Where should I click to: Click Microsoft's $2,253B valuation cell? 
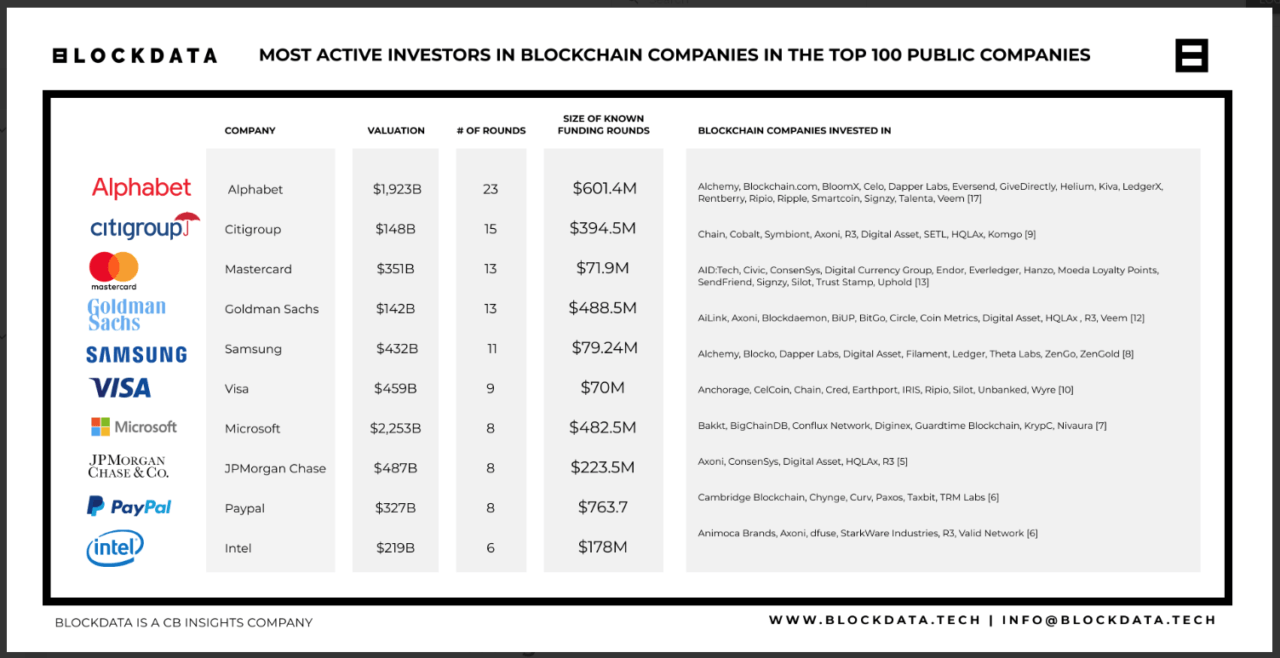coord(396,428)
